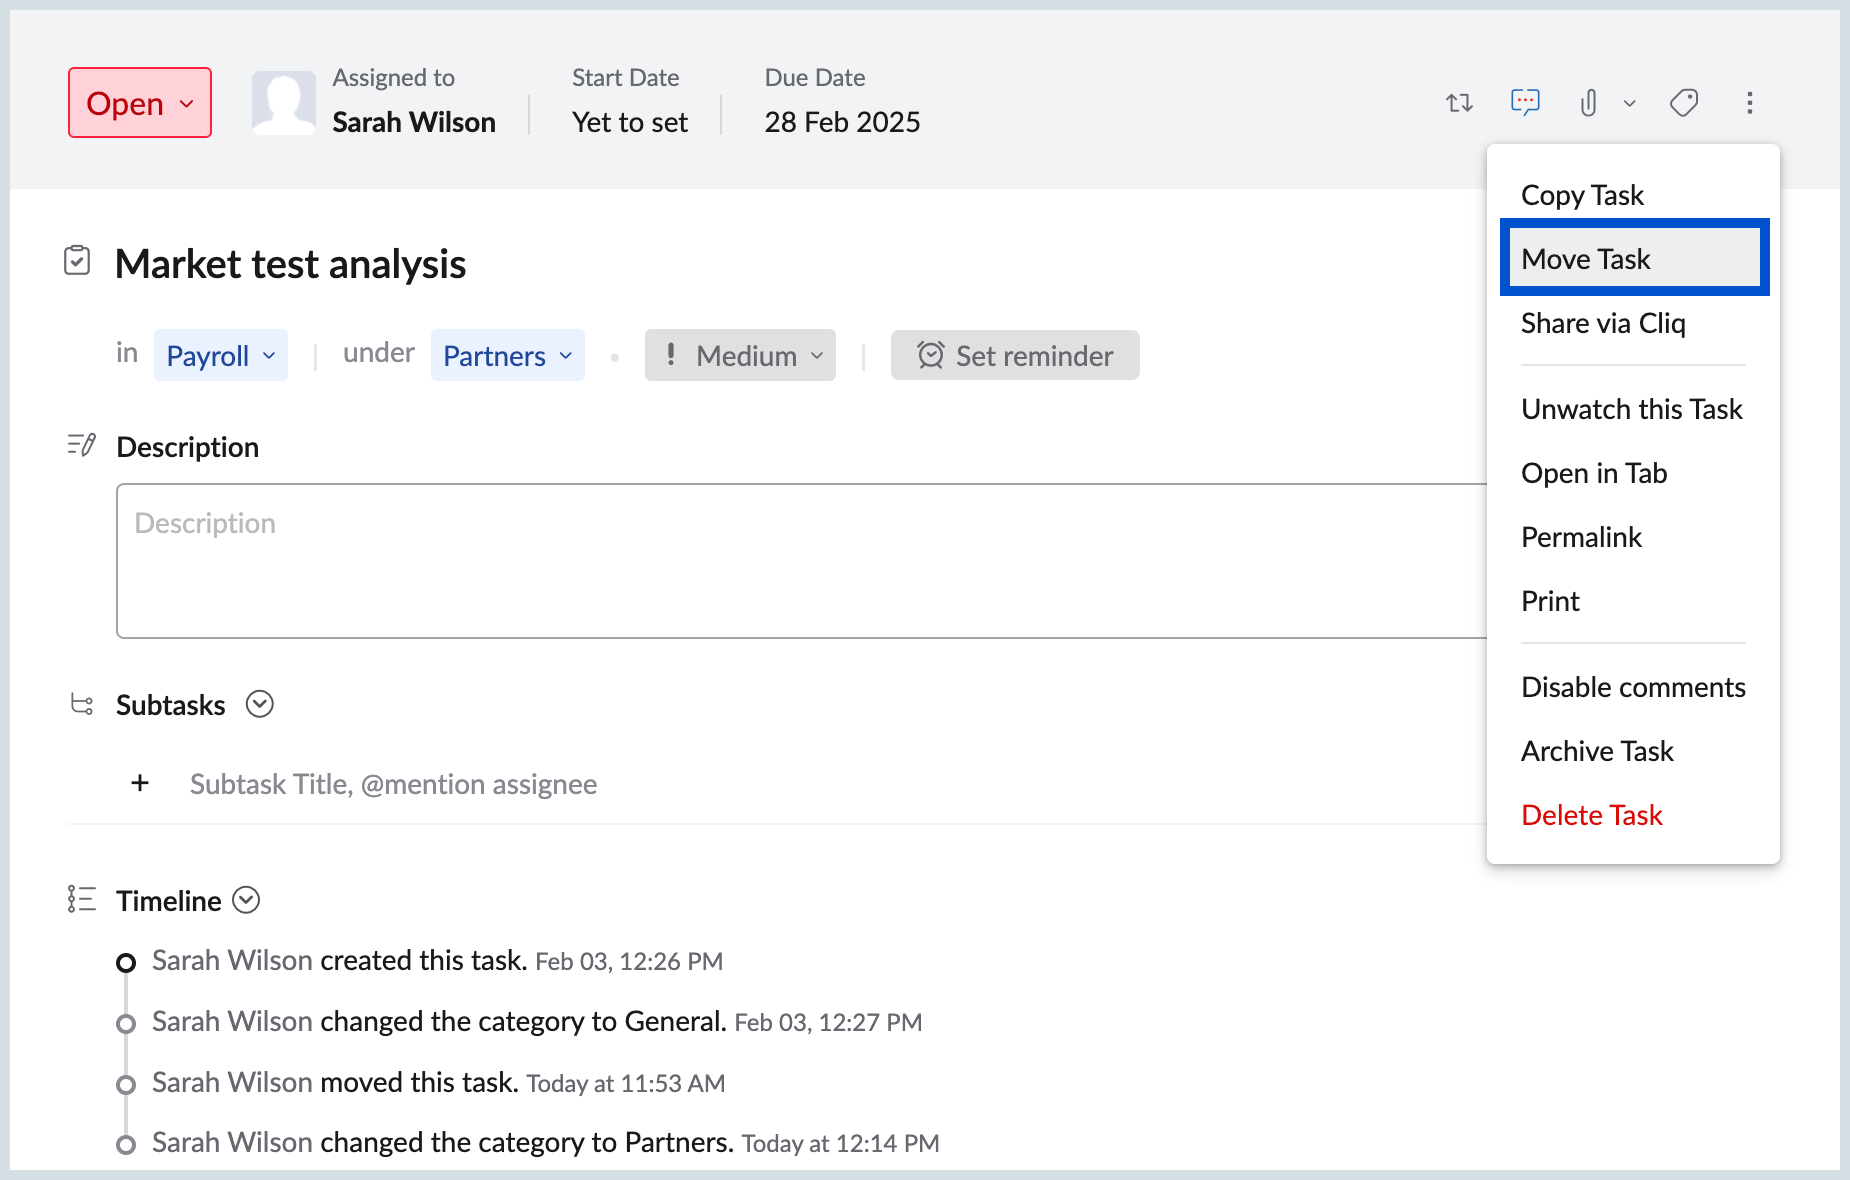
Task: Click into the Description text box
Action: [800, 560]
